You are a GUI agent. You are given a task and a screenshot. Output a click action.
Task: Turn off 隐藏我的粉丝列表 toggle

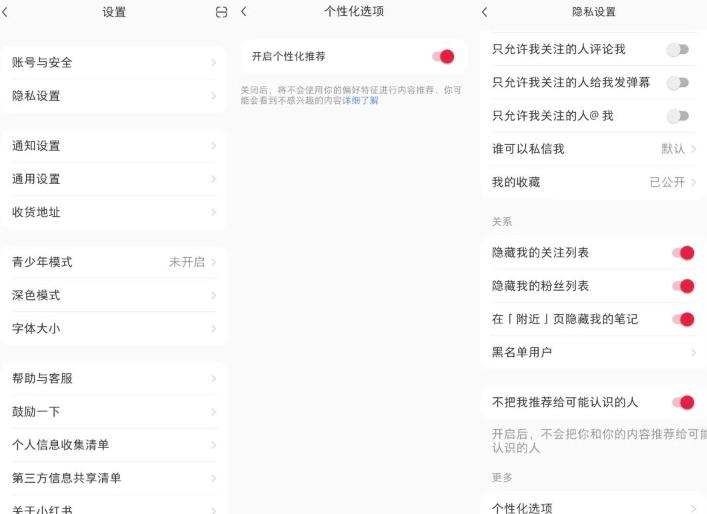683,286
